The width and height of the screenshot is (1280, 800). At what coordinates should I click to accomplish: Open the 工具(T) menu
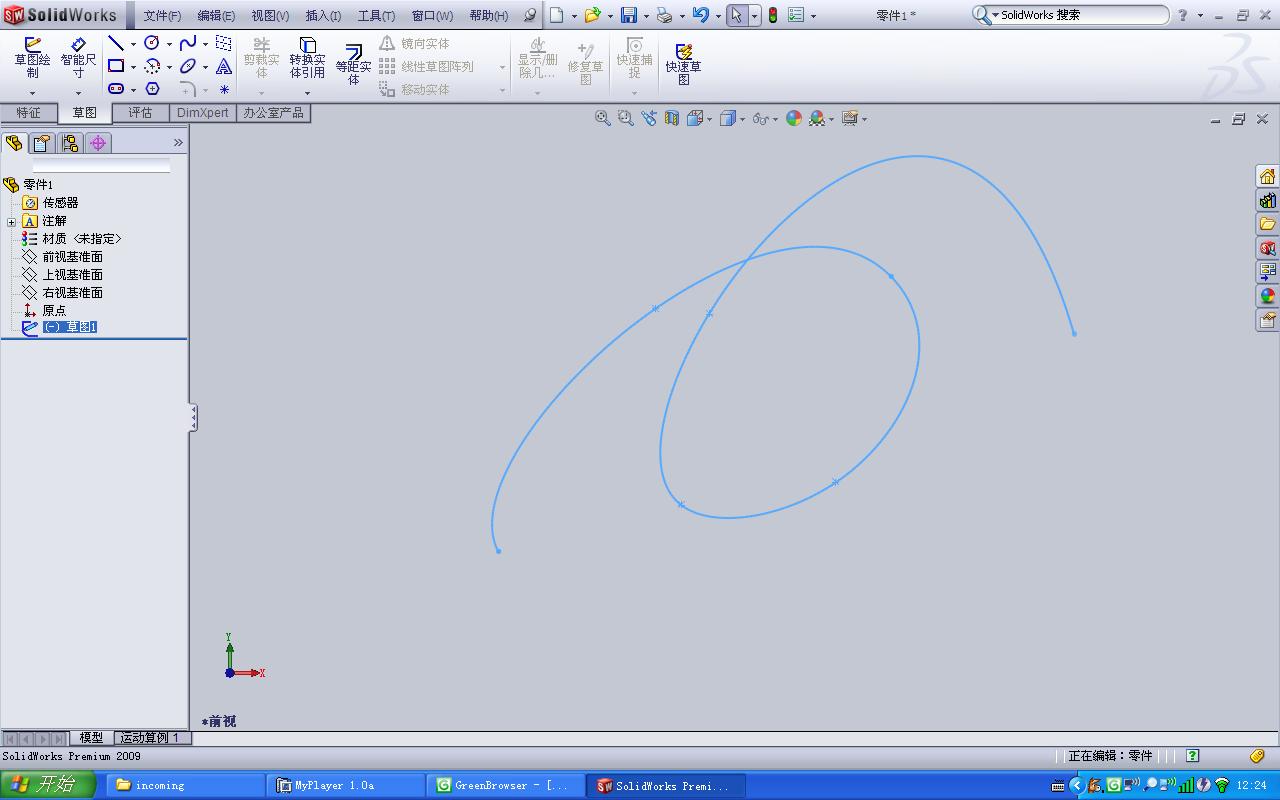point(376,15)
